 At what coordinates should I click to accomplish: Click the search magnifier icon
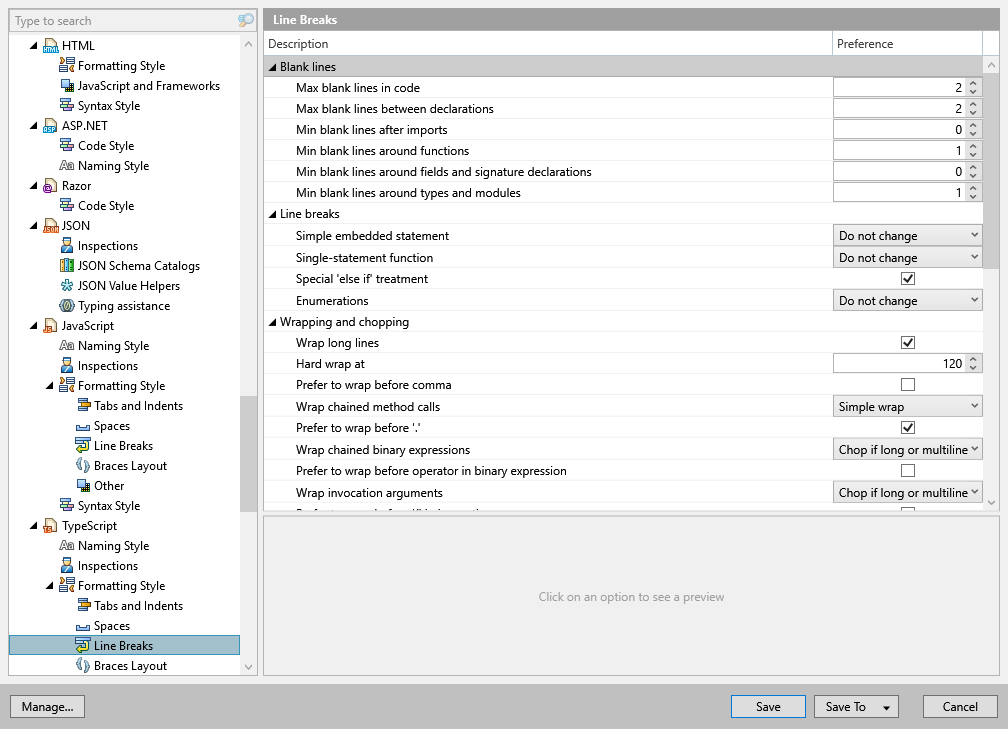click(246, 20)
